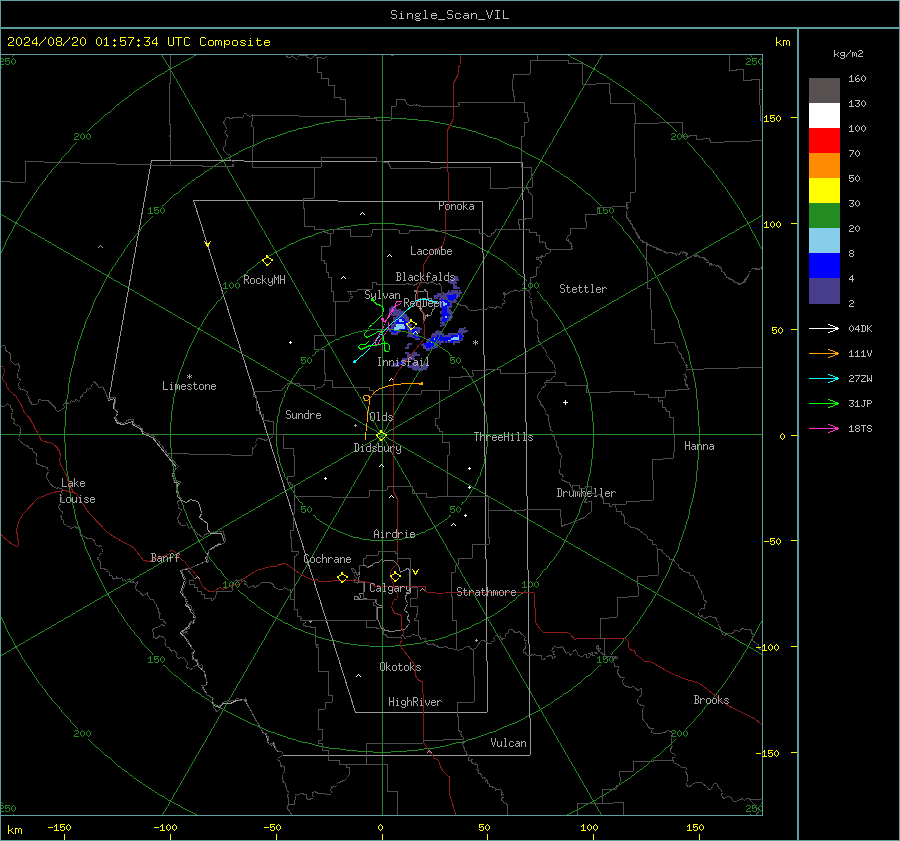Click the red 70-100 legend color block
Screen dimensions: 900x841
(824, 141)
